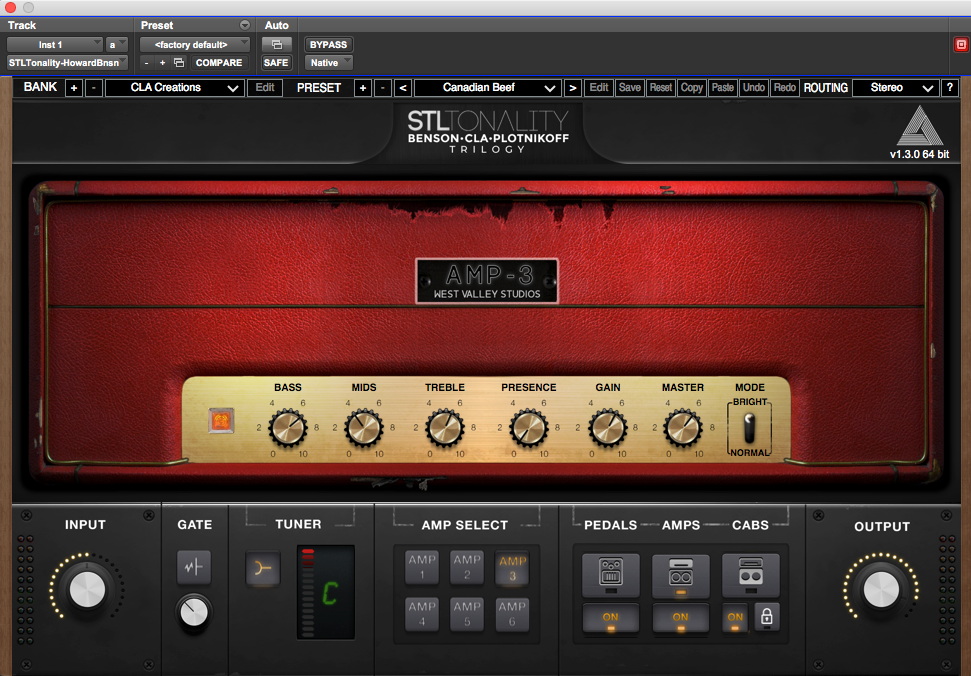Viewport: 971px width, 676px height.
Task: Enable automation SAFE
Action: (276, 63)
